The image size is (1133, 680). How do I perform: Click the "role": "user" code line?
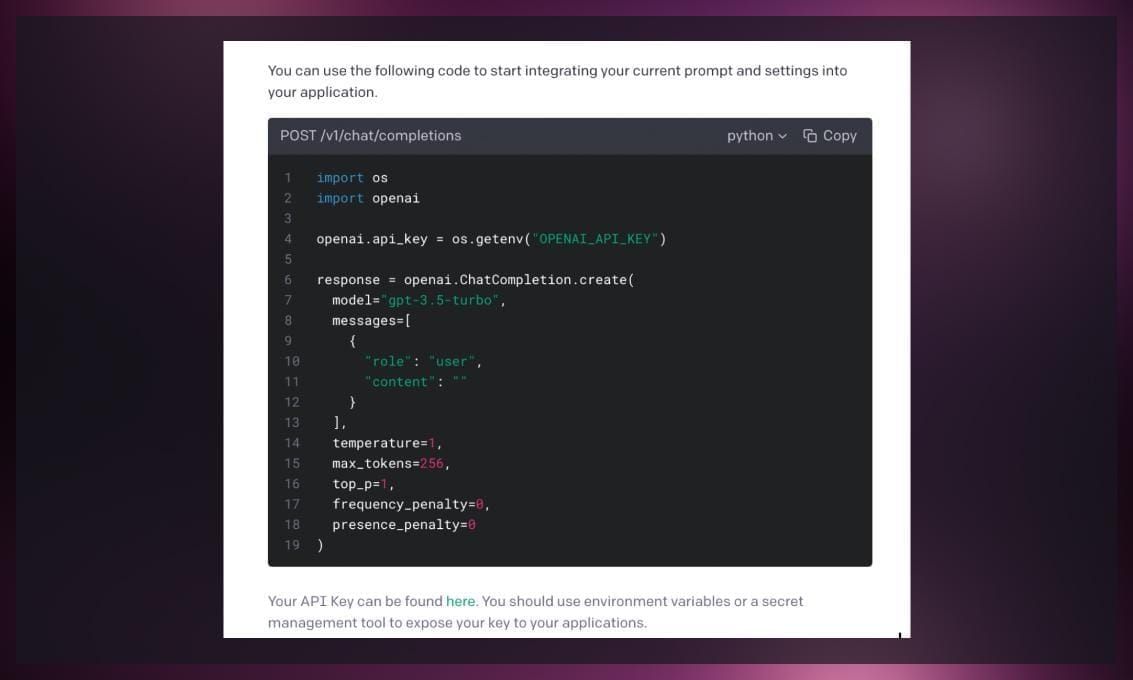point(423,361)
